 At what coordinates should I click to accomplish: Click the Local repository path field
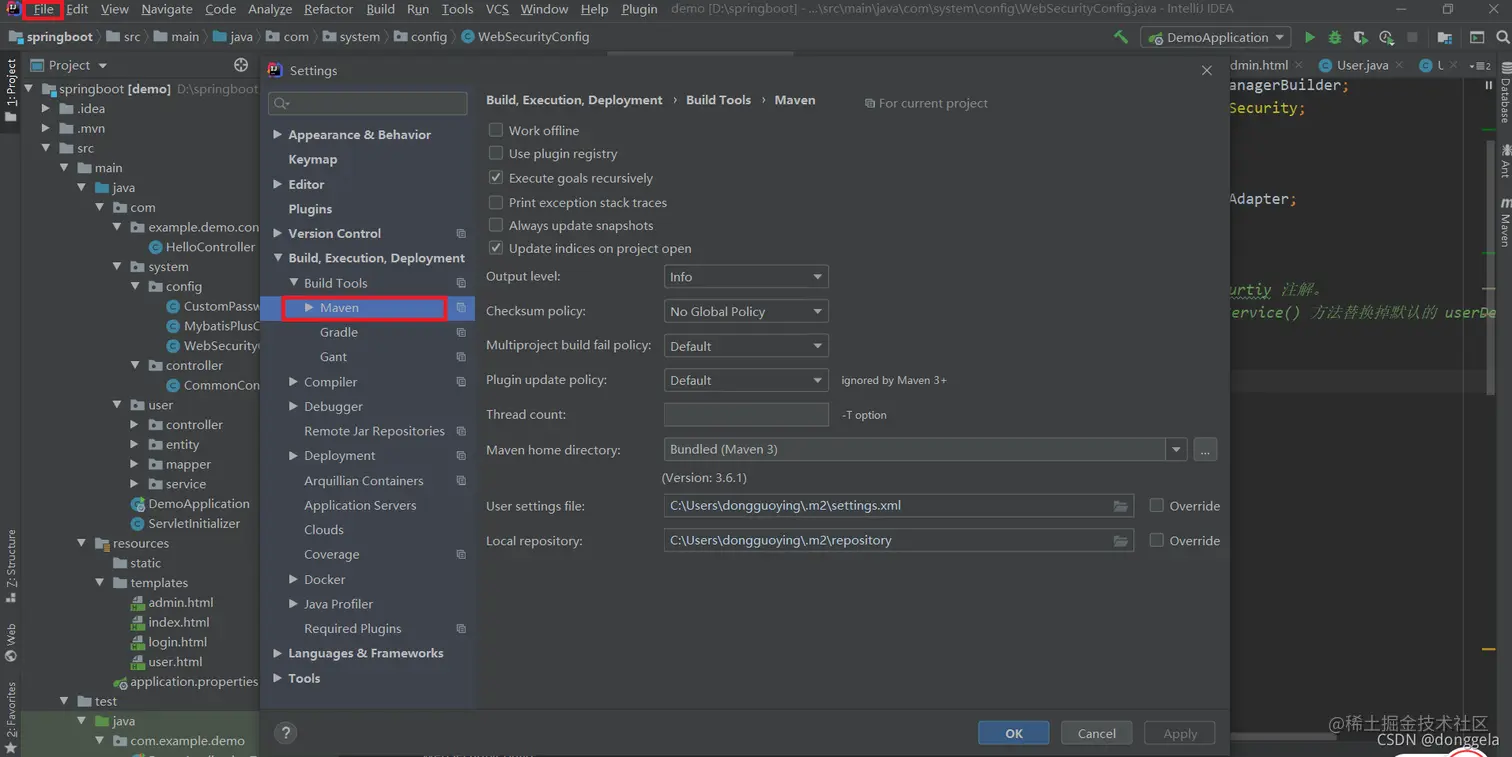coord(899,540)
